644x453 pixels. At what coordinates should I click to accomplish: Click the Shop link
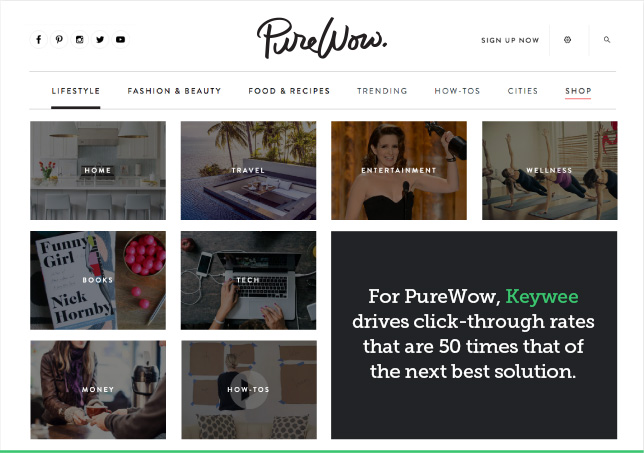[578, 91]
